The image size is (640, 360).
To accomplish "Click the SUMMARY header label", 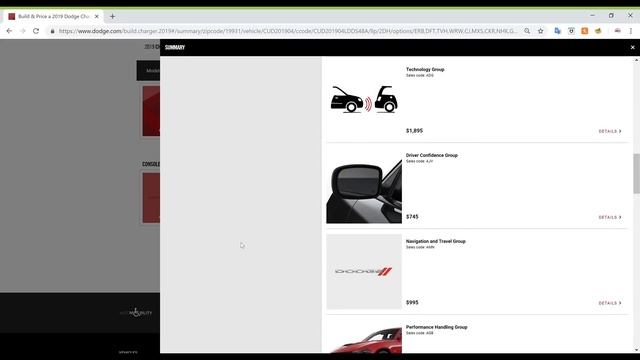I will 175,47.
